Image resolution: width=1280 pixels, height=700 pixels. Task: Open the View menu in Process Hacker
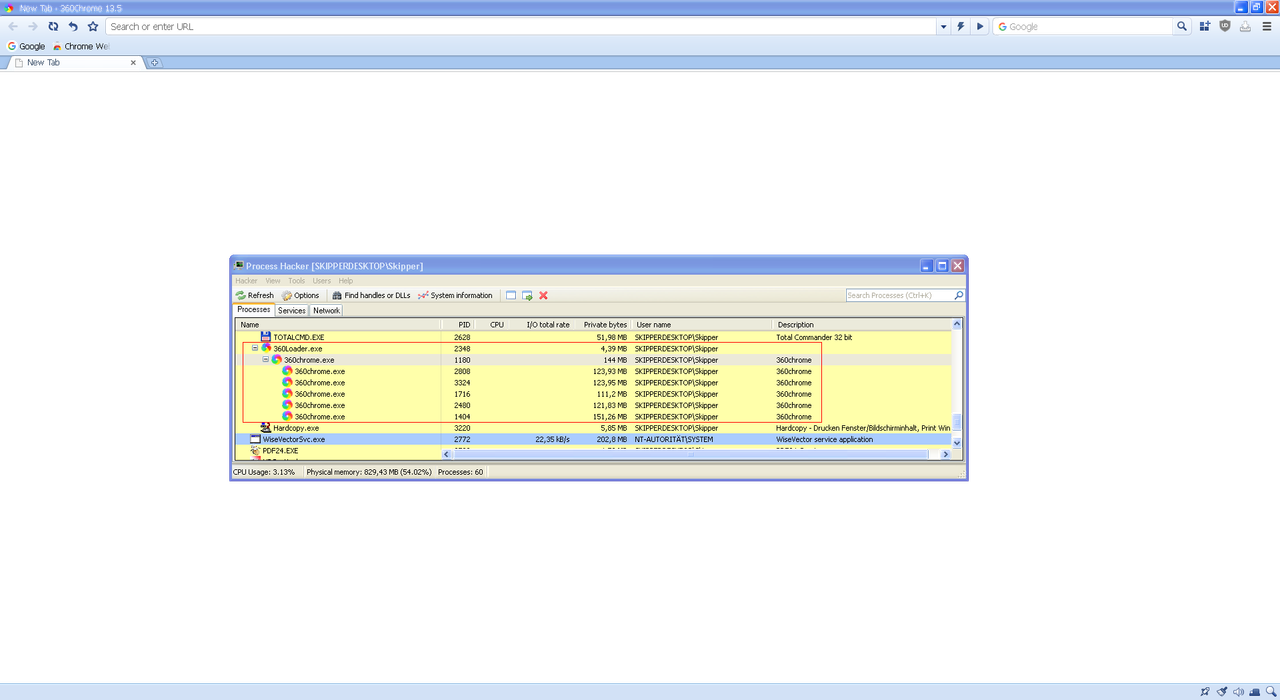point(273,281)
